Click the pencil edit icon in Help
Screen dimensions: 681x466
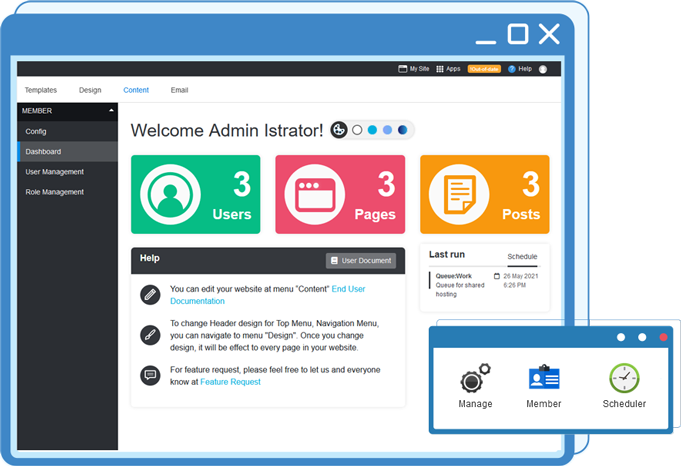tap(150, 295)
